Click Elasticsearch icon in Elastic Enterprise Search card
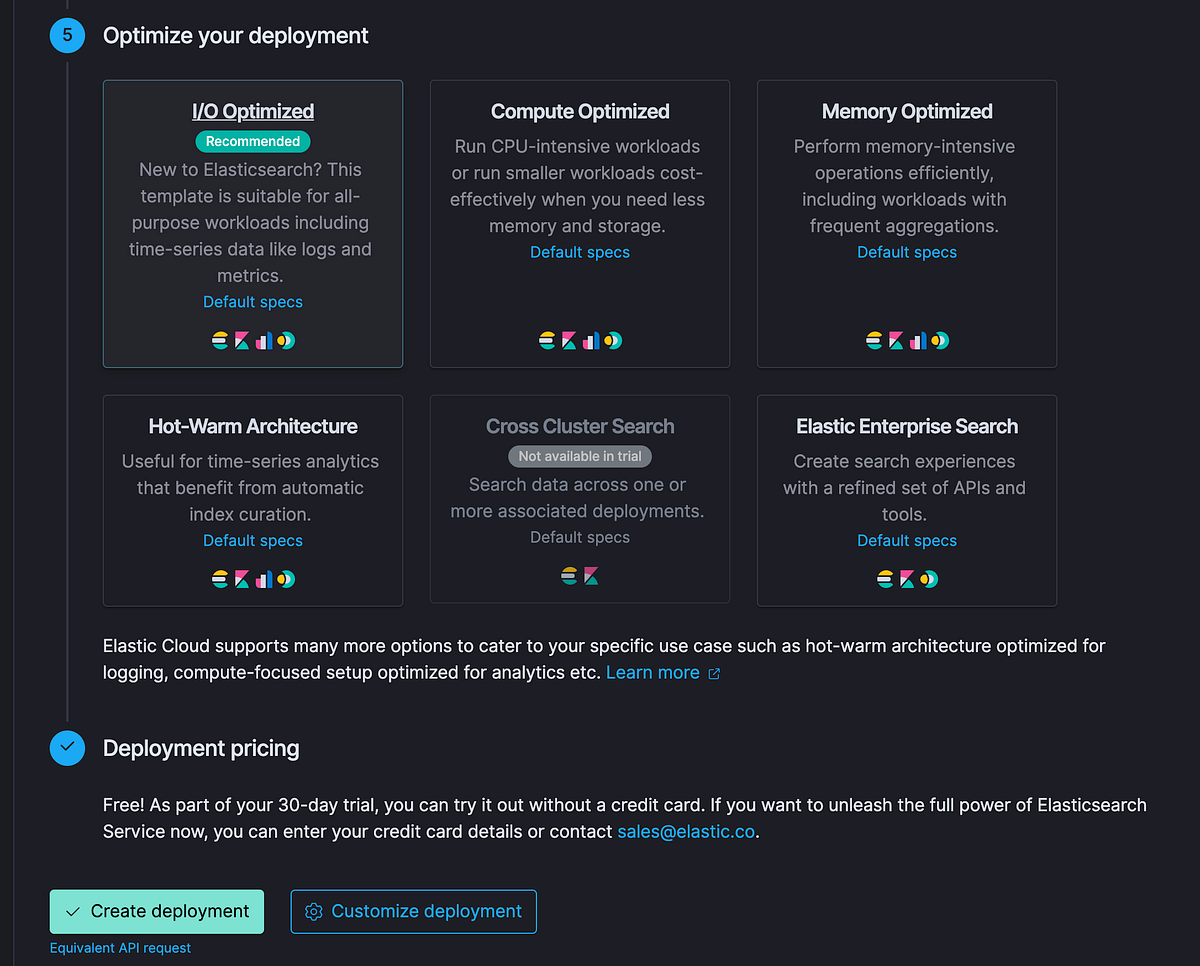This screenshot has height=966, width=1200. coord(886,579)
